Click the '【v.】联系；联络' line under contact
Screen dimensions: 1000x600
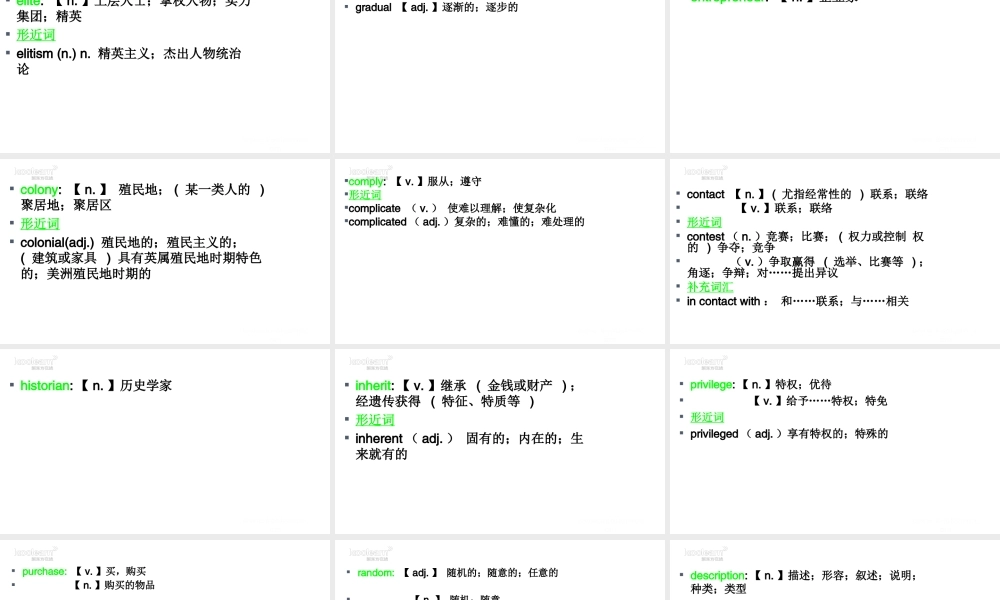(786, 209)
